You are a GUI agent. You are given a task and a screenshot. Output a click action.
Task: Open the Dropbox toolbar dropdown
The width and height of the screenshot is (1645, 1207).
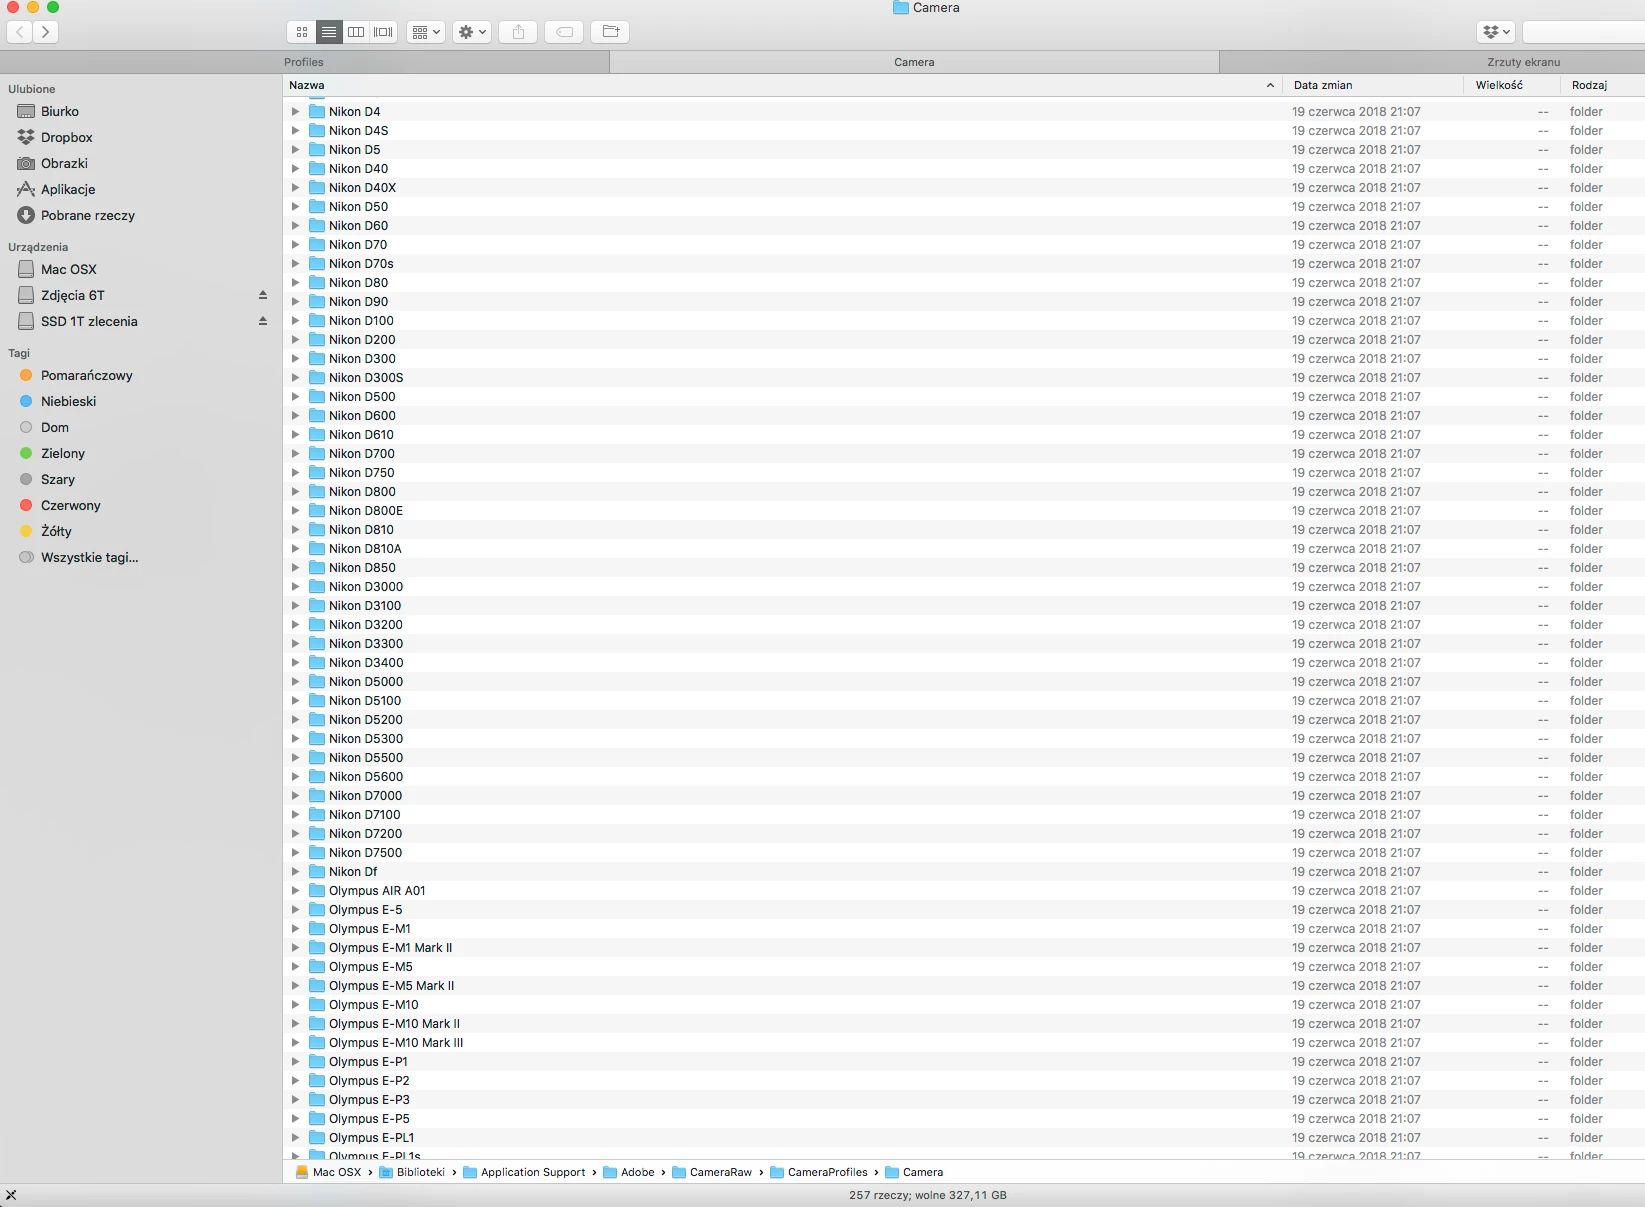(1496, 32)
